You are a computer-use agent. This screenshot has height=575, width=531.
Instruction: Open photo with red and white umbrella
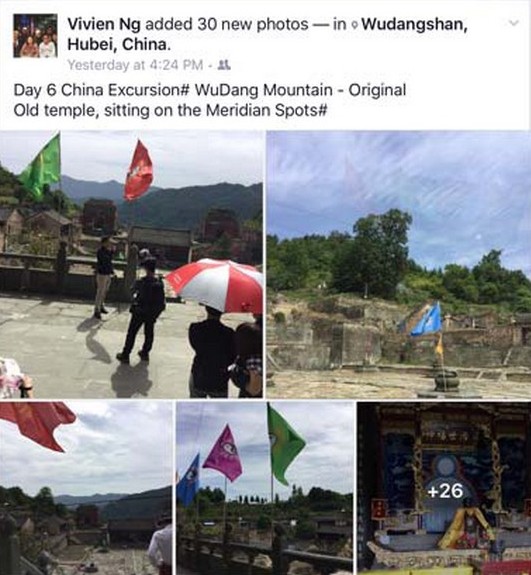pyautogui.click(x=131, y=264)
